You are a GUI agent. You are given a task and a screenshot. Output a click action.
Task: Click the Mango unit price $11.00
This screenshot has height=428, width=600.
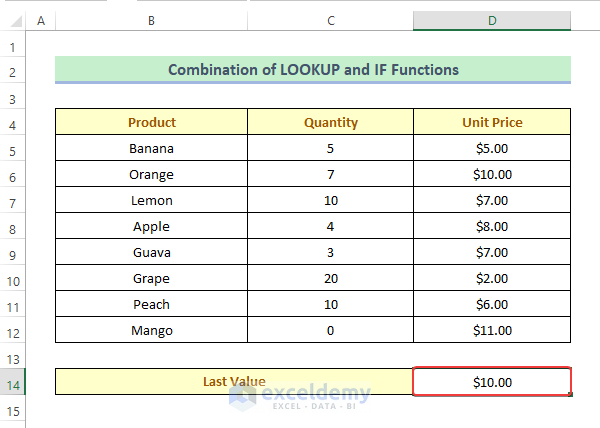(x=491, y=331)
